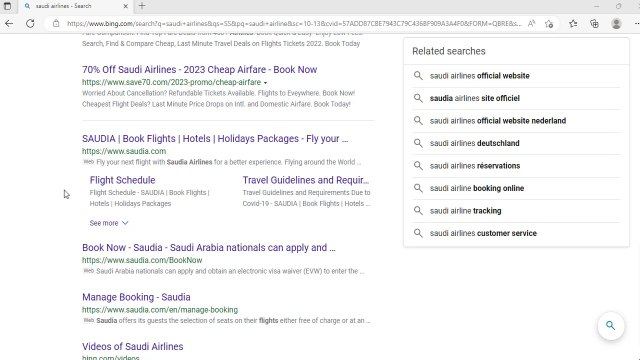Expand See more sitelinks
The height and width of the screenshot is (360, 640).
coord(109,223)
